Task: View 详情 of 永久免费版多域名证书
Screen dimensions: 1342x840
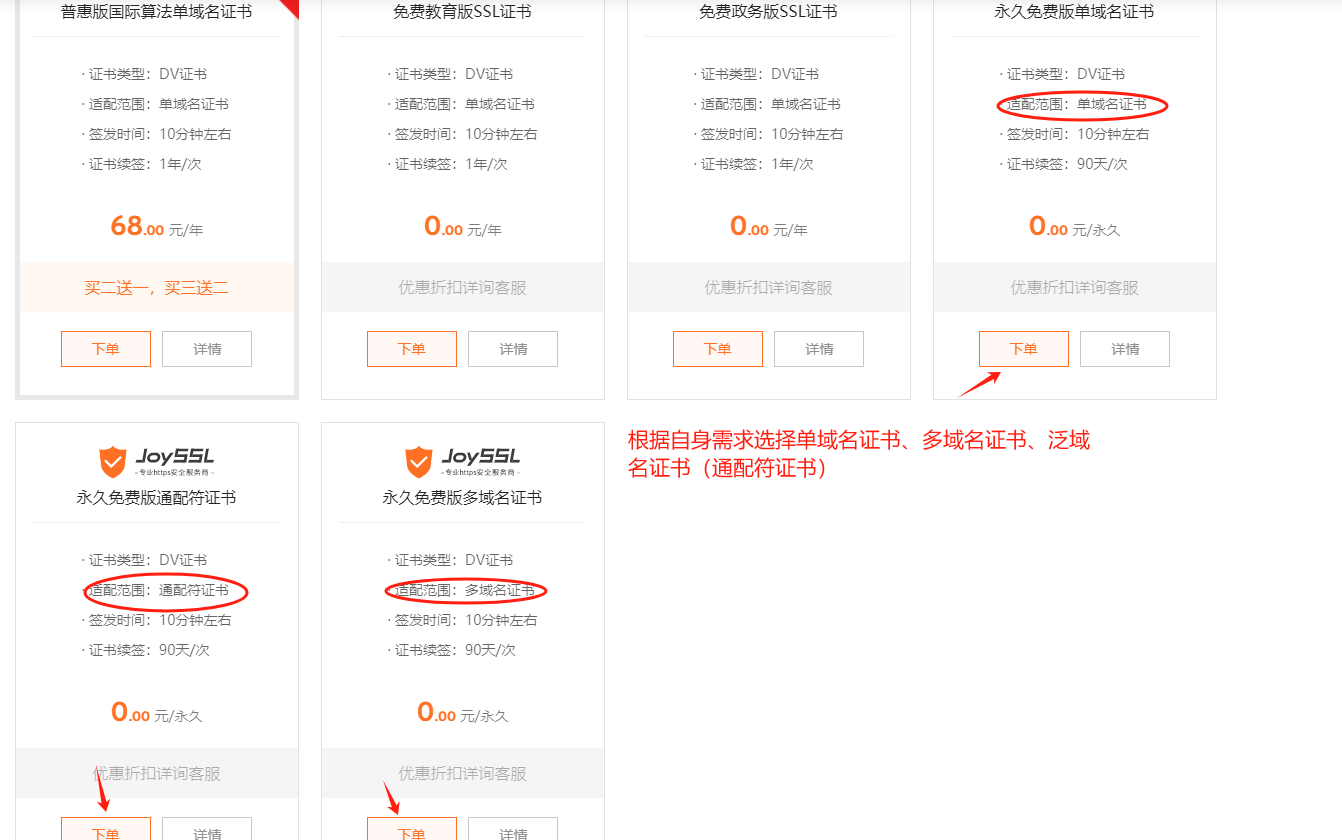Action: pos(513,829)
